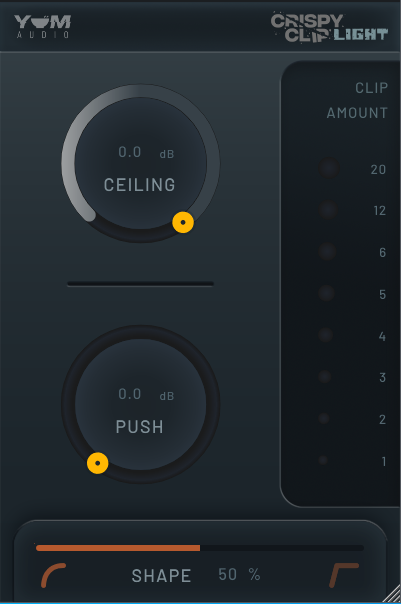The height and width of the screenshot is (604, 401).
Task: Click the 6 dB clip amount LED
Action: coord(327,251)
